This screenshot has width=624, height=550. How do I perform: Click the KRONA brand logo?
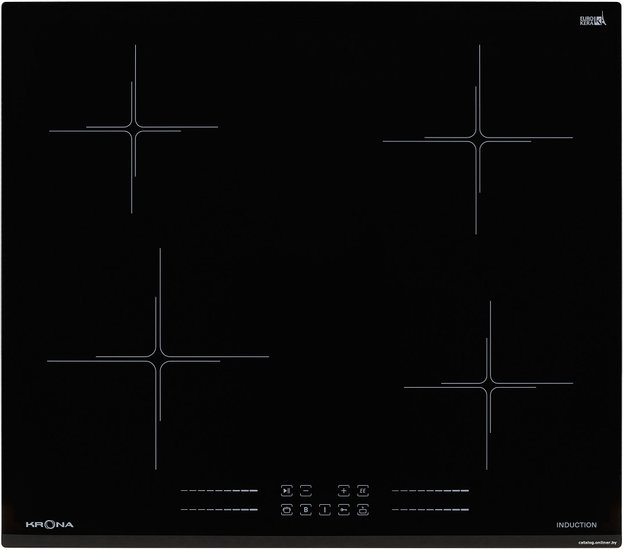click(x=49, y=525)
